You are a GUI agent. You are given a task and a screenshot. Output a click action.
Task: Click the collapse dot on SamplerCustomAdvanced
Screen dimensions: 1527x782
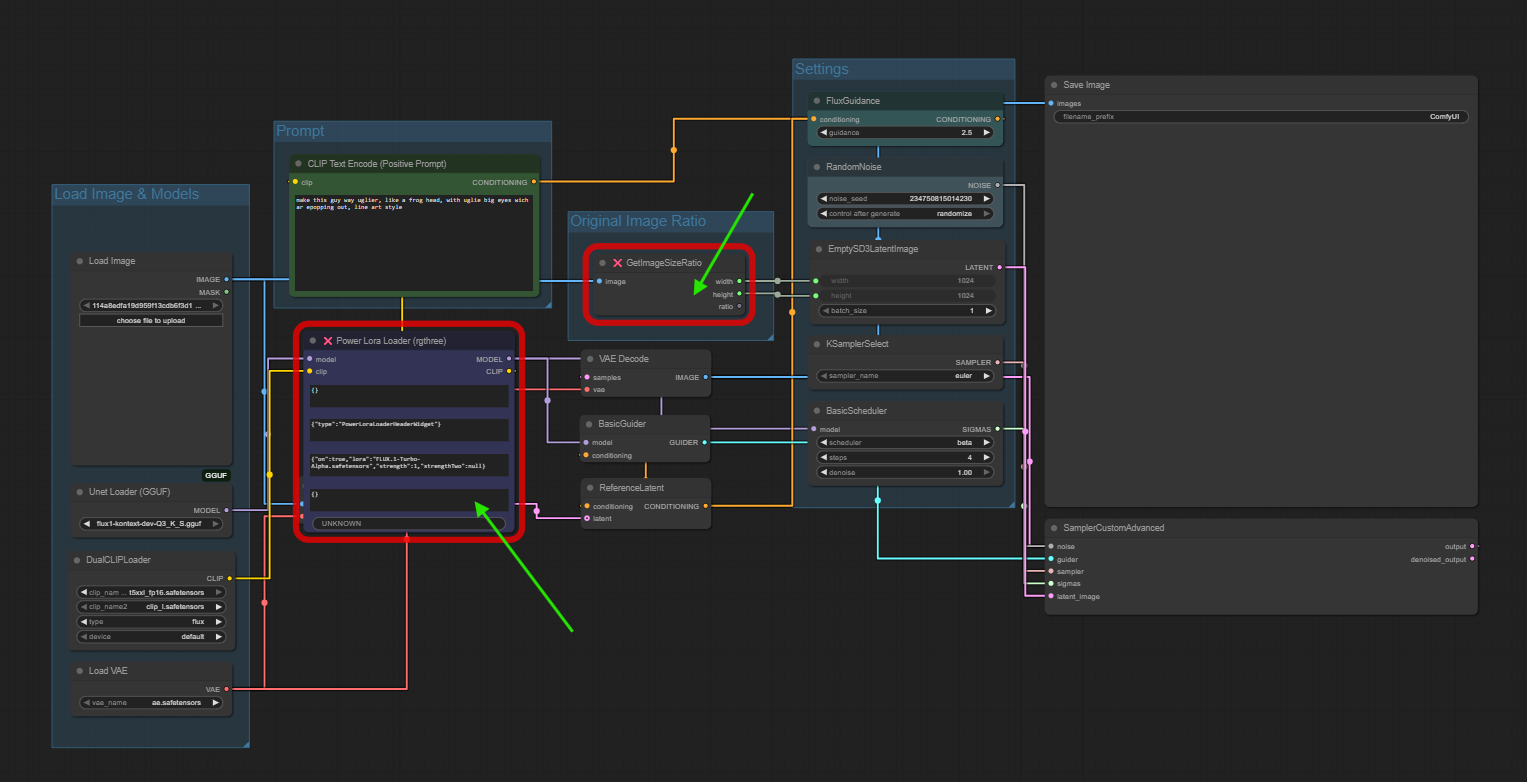[x=1053, y=527]
